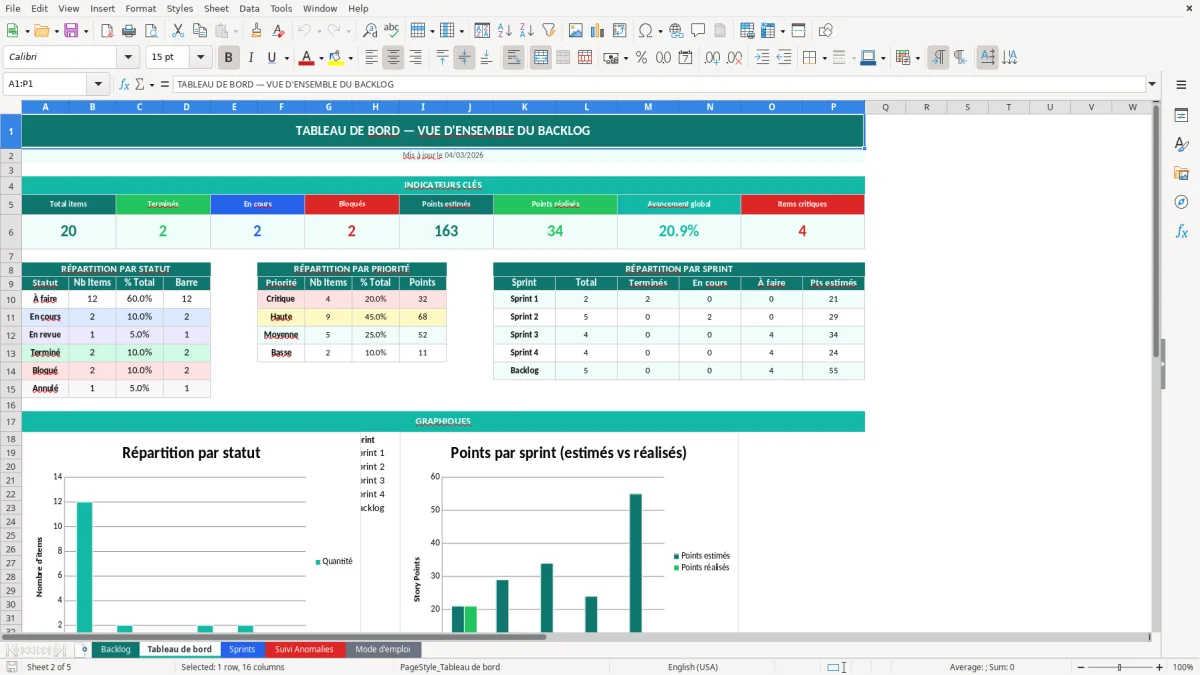1200x675 pixels.
Task: Expand the formula bar arrow
Action: tap(1152, 85)
